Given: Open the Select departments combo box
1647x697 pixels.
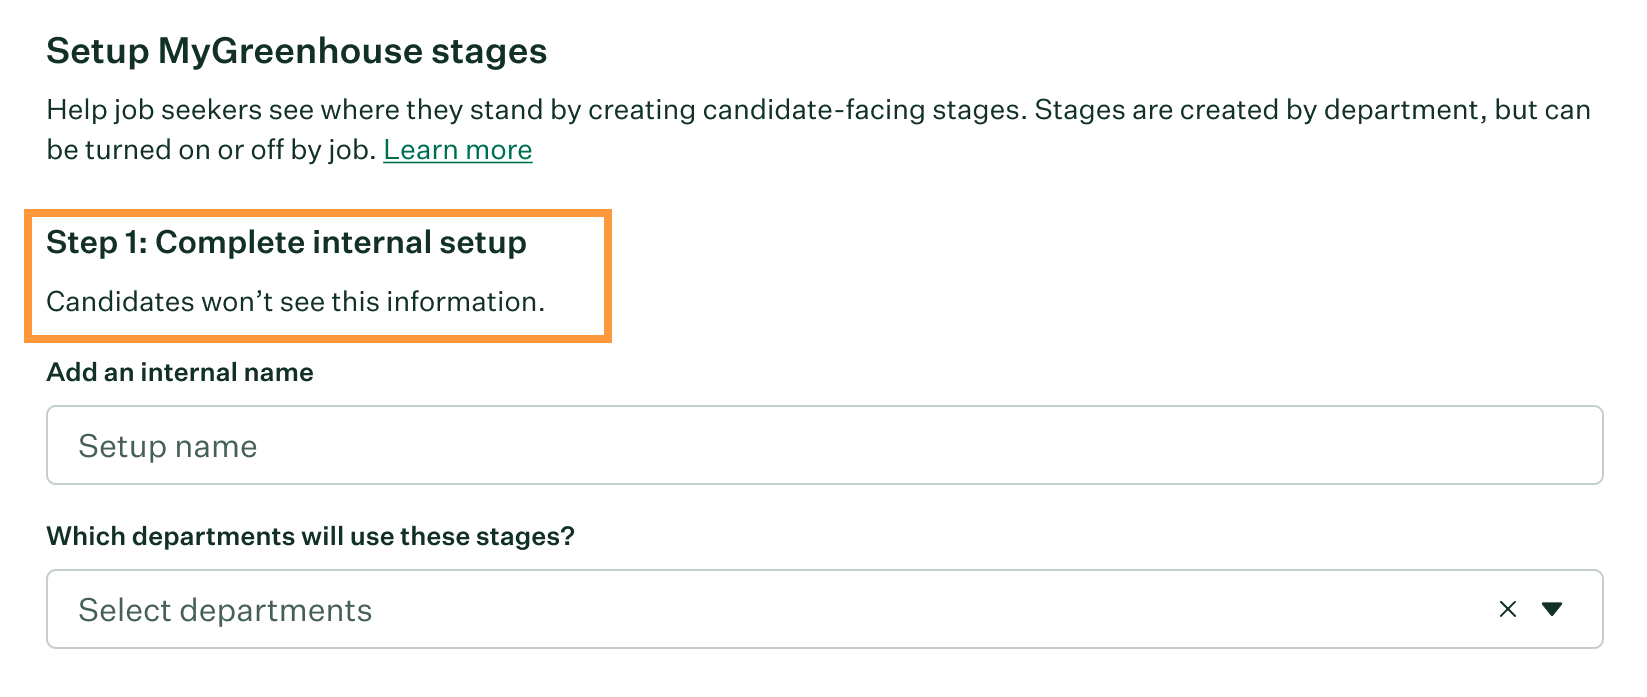Looking at the screenshot, I should pos(760,609).
